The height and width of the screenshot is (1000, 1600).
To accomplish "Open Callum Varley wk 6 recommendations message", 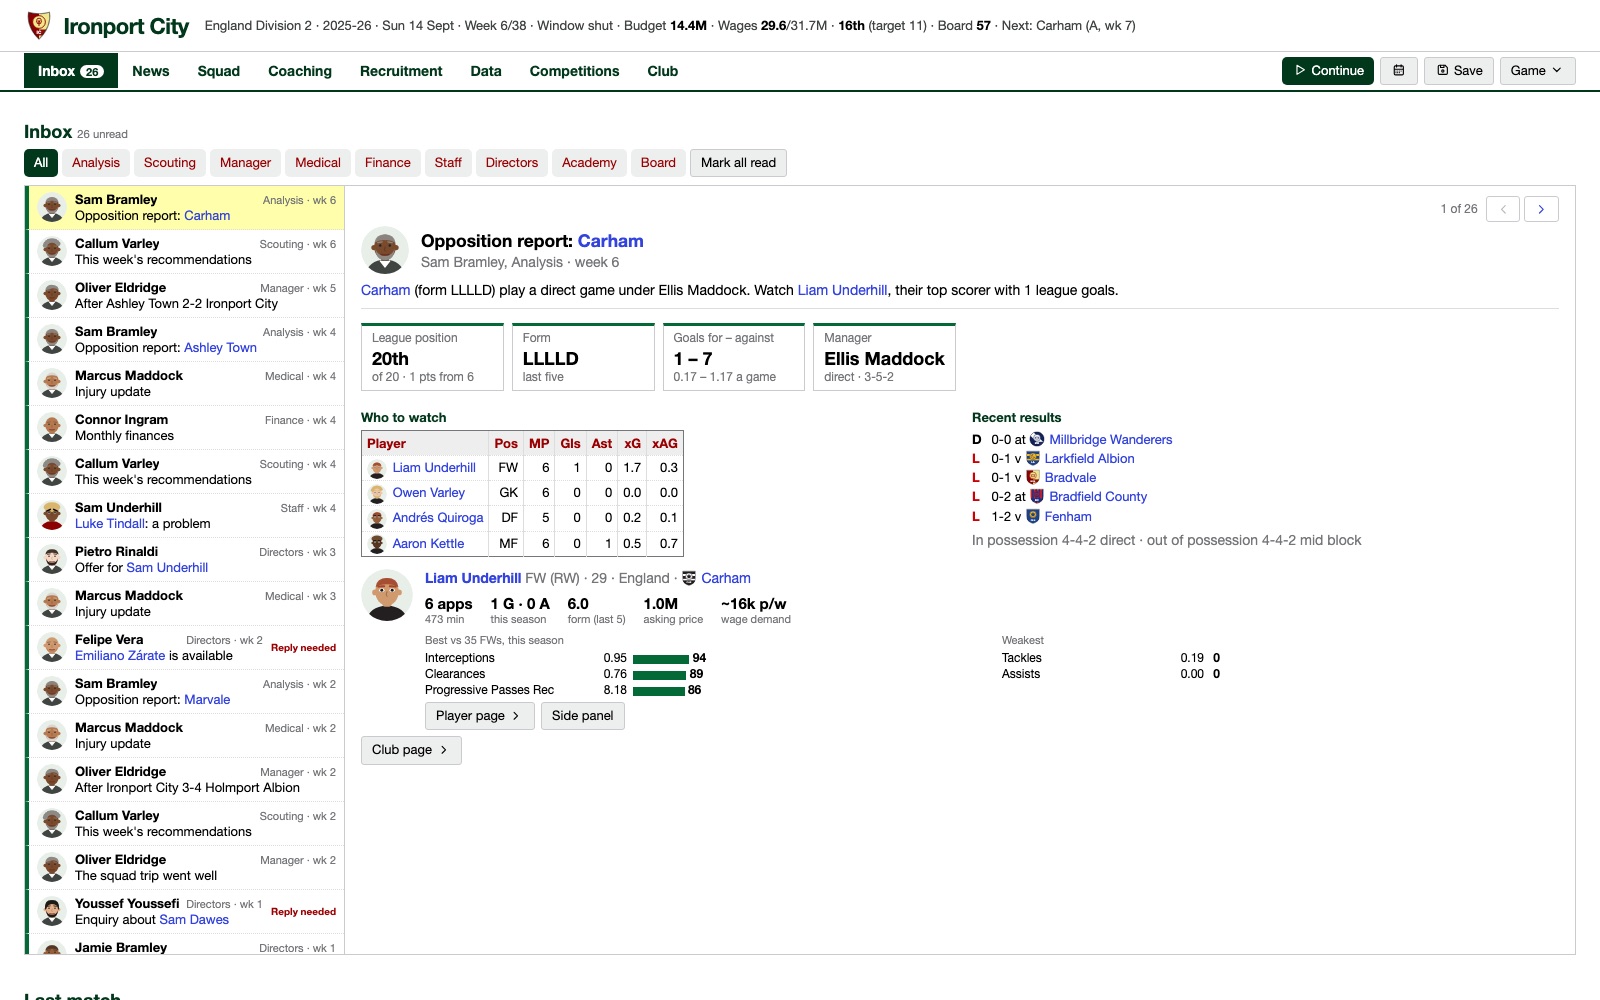I will 186,252.
